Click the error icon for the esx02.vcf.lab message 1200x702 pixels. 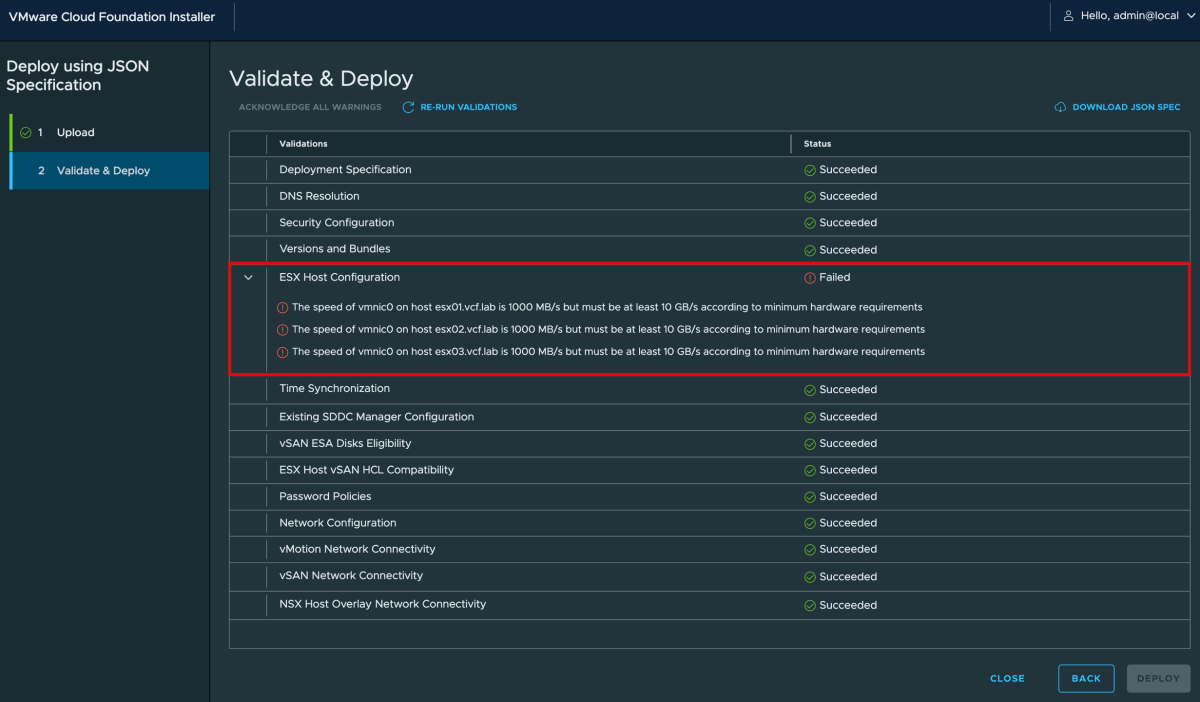[283, 330]
